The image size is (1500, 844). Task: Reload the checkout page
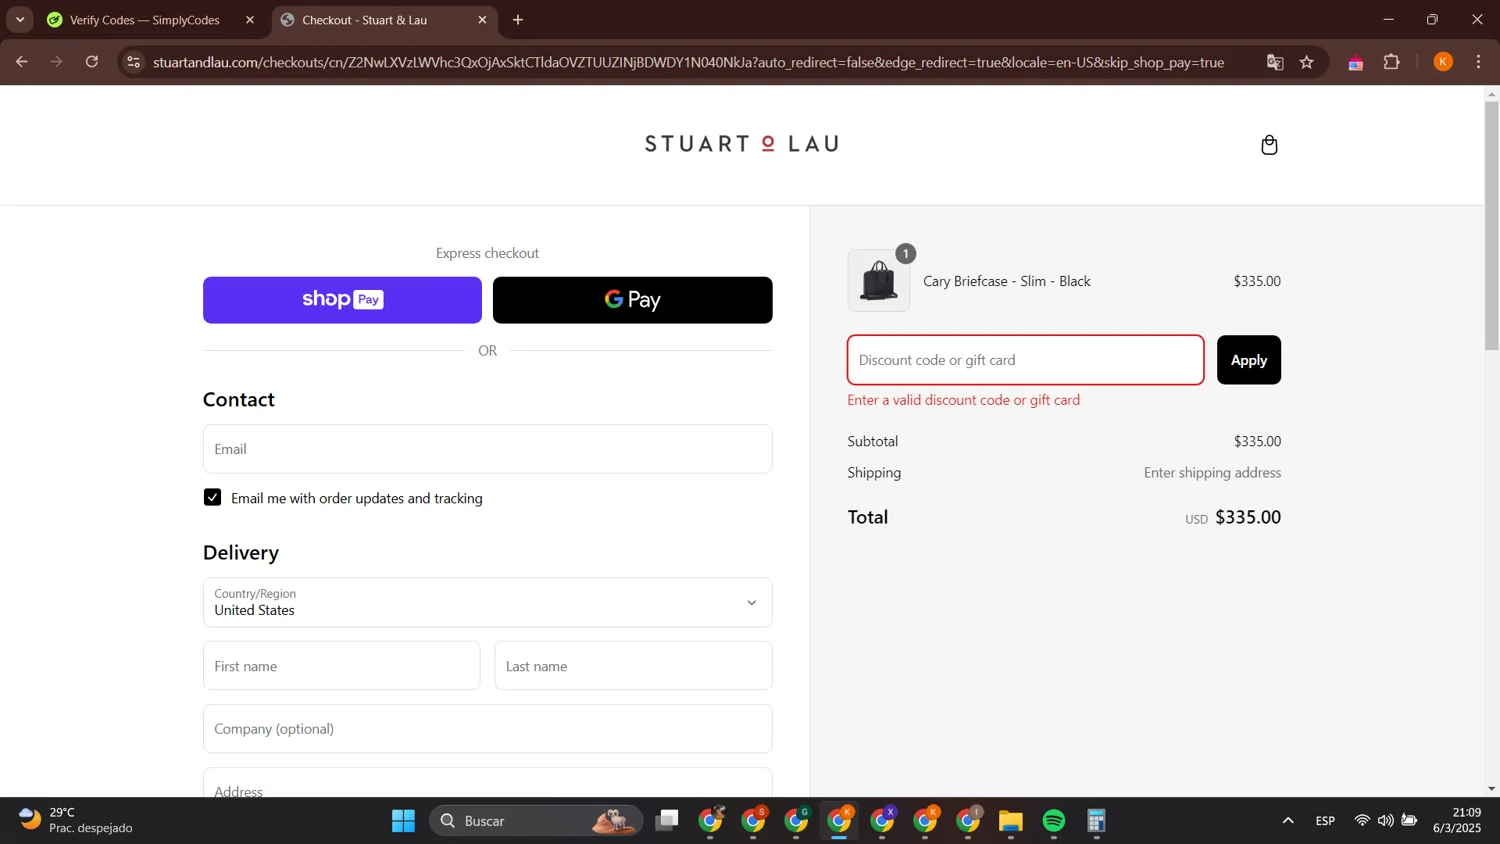(92, 62)
